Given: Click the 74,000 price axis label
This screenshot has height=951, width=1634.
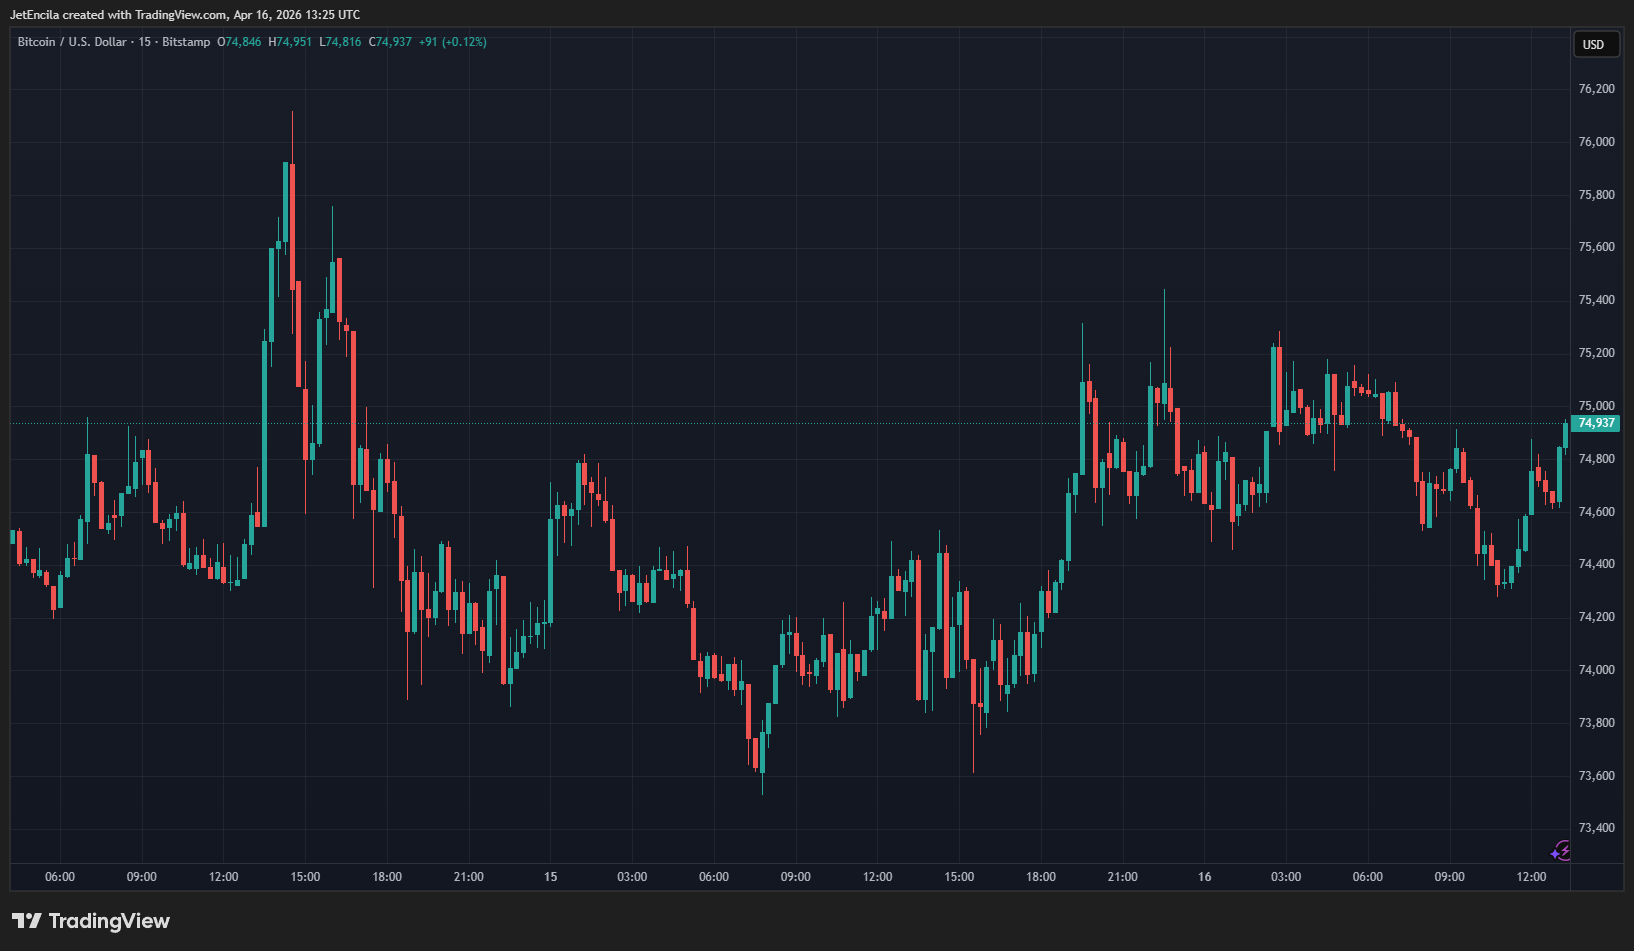Looking at the screenshot, I should pyautogui.click(x=1596, y=670).
